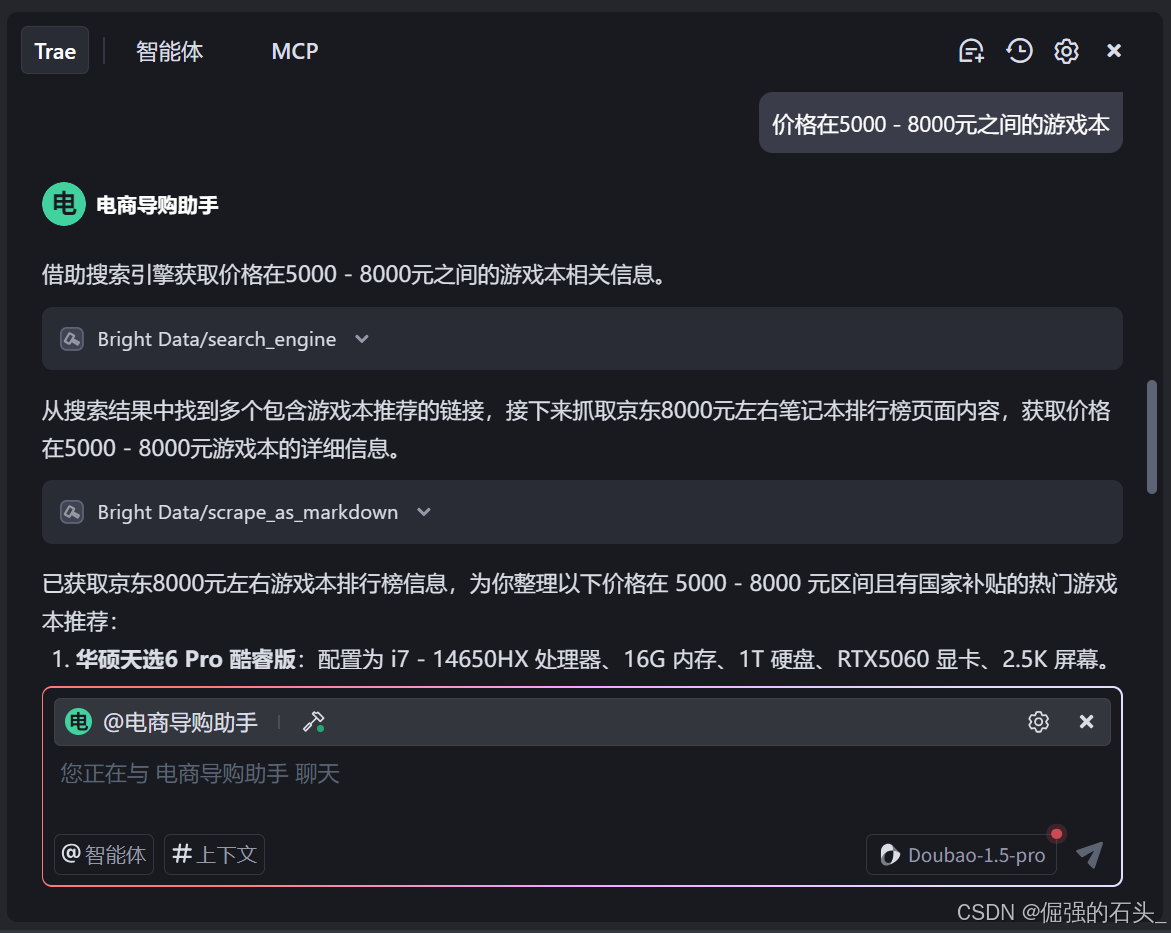Open the agent tools hammer icon

pyautogui.click(x=313, y=722)
